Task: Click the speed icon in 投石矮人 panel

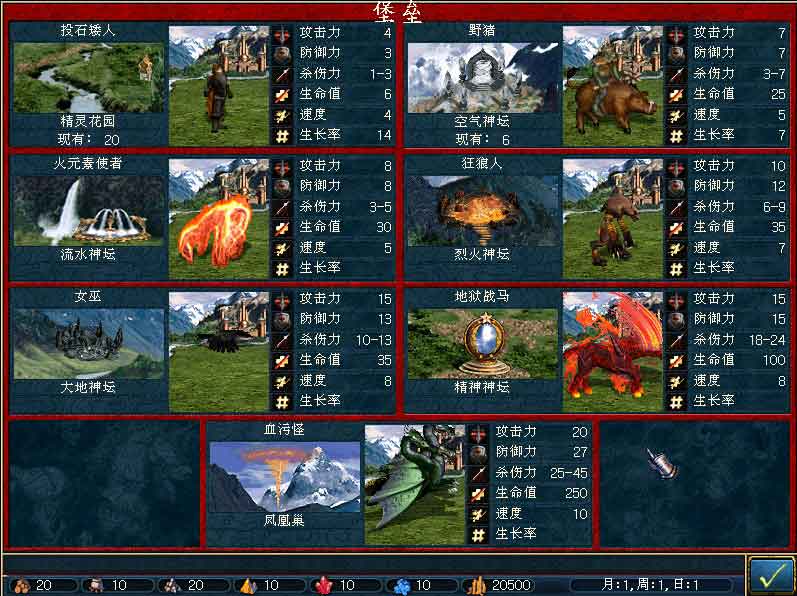Action: pyautogui.click(x=282, y=115)
